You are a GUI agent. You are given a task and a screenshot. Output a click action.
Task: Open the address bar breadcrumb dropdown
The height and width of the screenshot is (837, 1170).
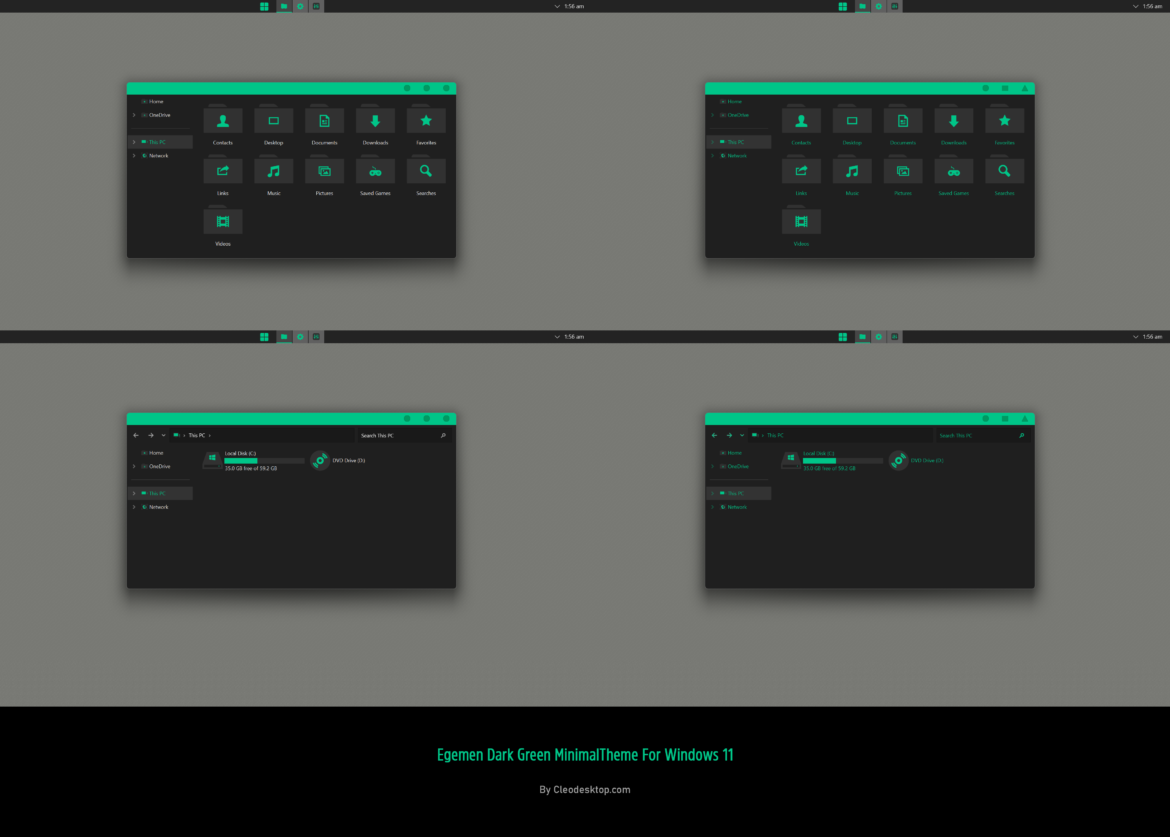click(x=163, y=435)
